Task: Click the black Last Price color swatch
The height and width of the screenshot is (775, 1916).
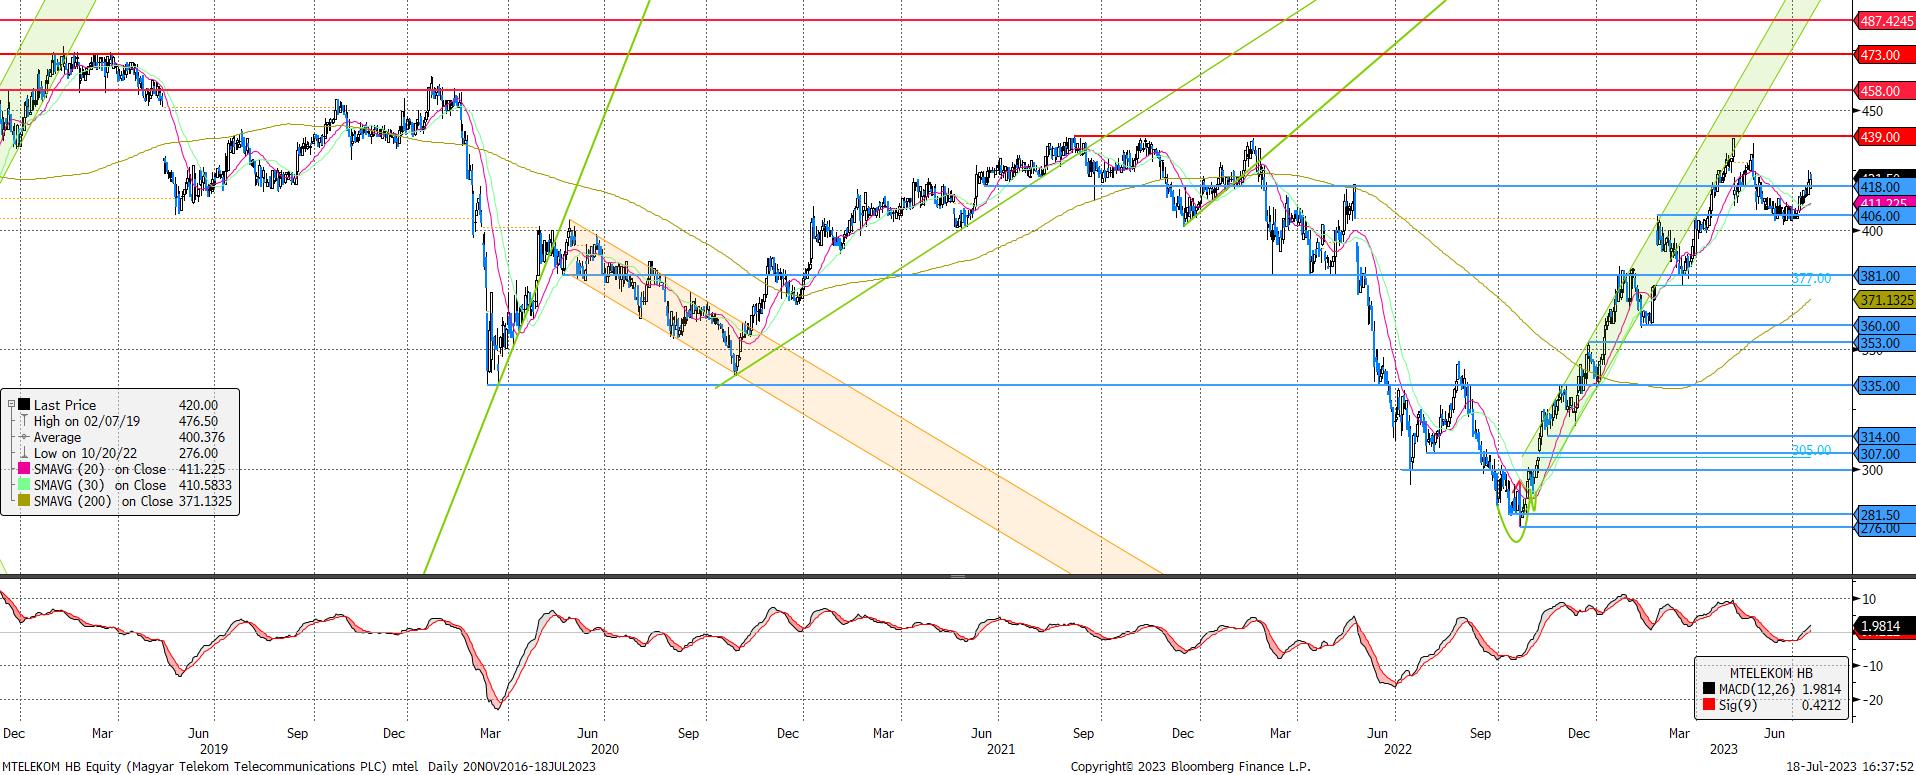Action: 24,404
